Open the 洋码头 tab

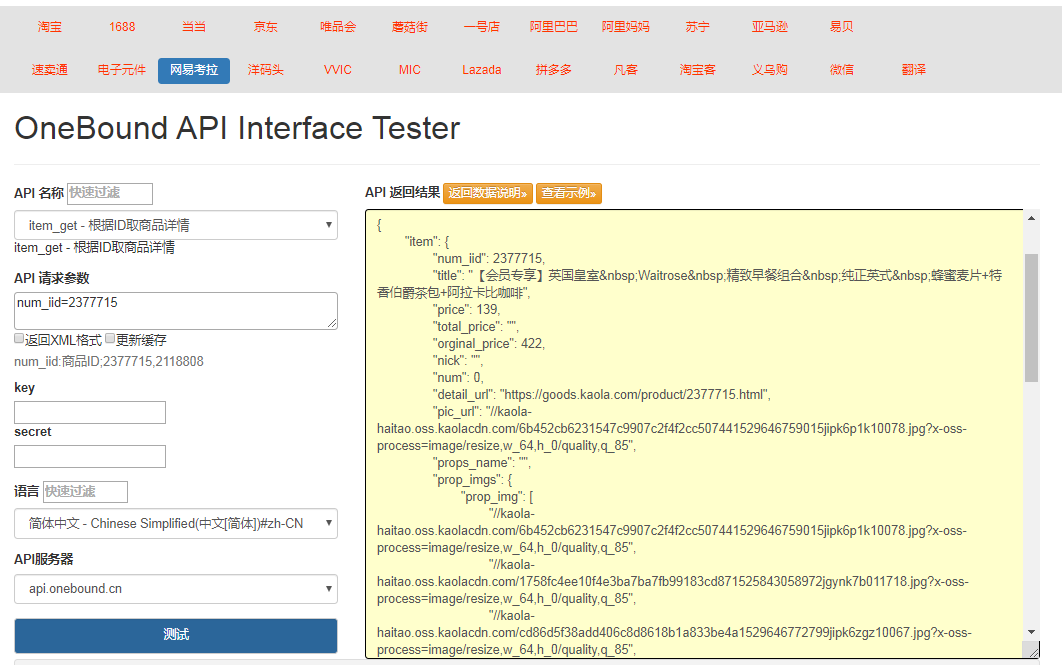tap(266, 70)
